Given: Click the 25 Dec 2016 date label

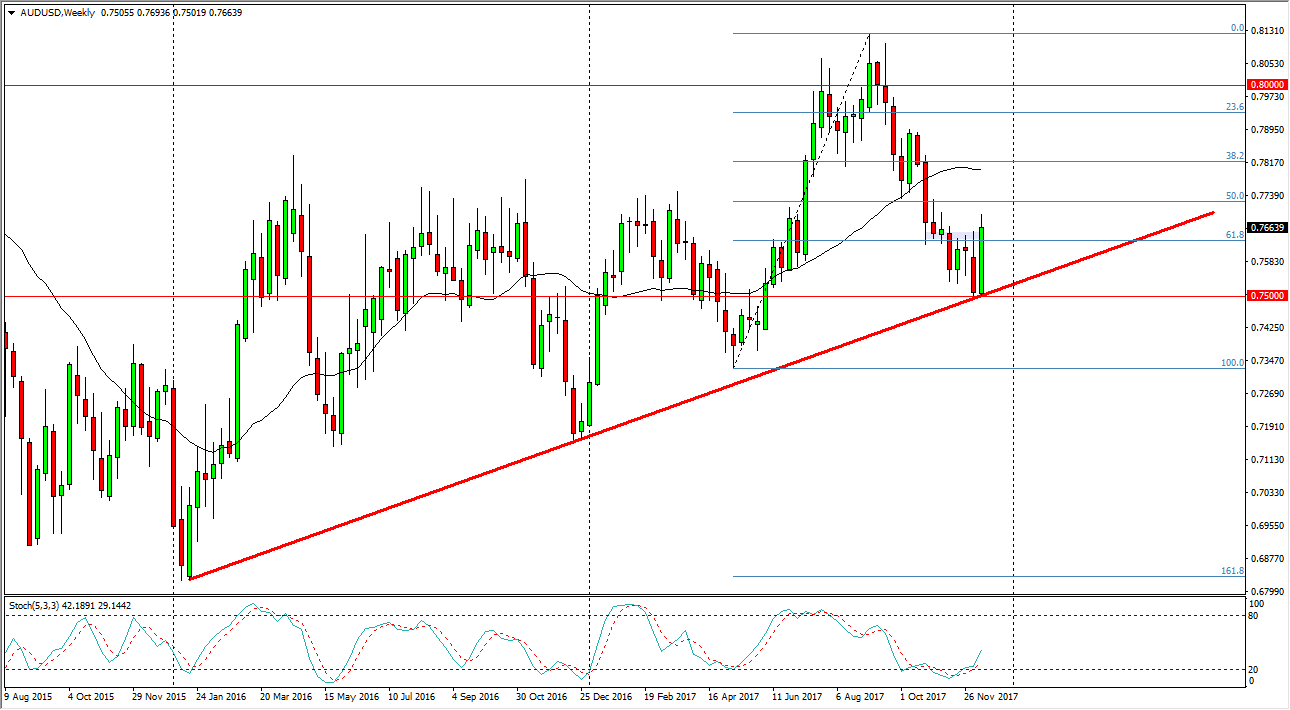Looking at the screenshot, I should [x=607, y=695].
